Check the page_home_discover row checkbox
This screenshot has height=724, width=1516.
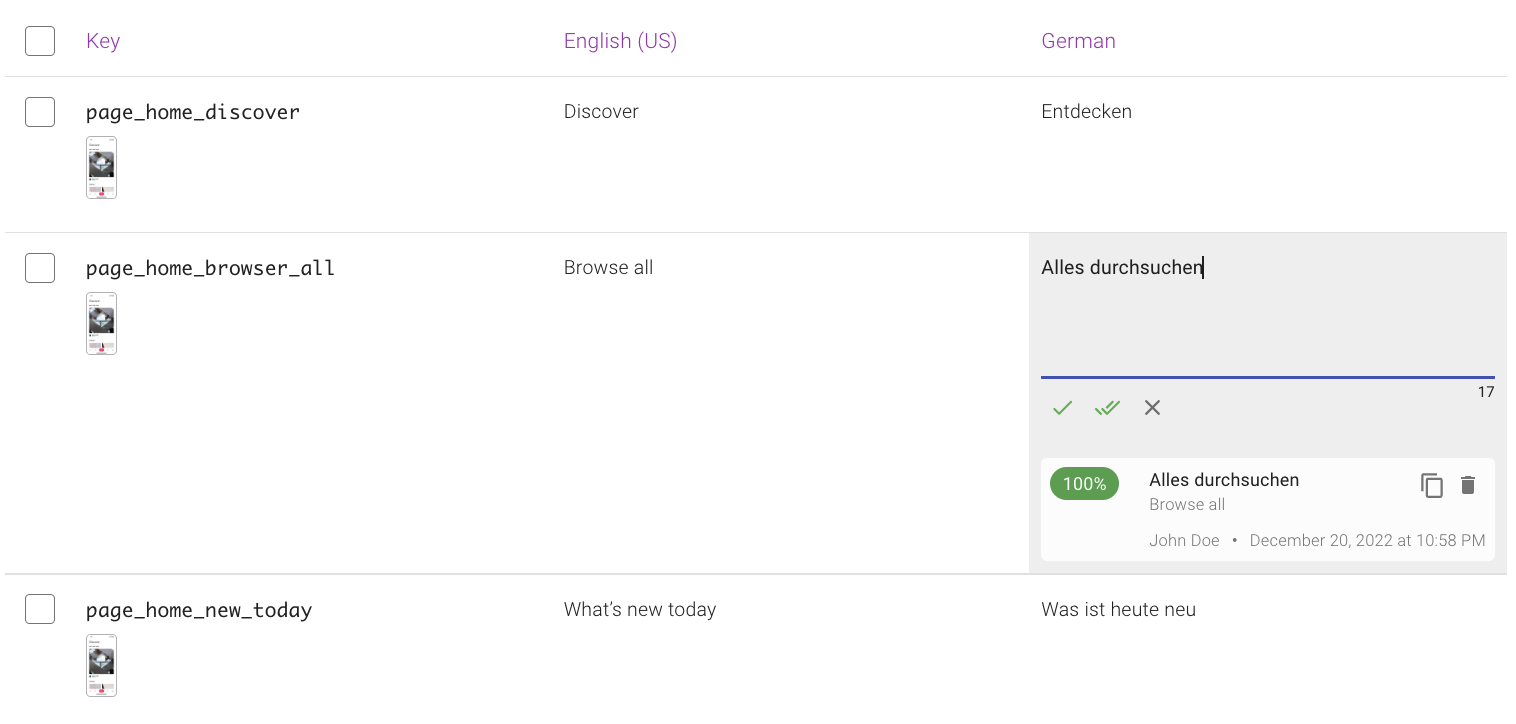[x=40, y=112]
